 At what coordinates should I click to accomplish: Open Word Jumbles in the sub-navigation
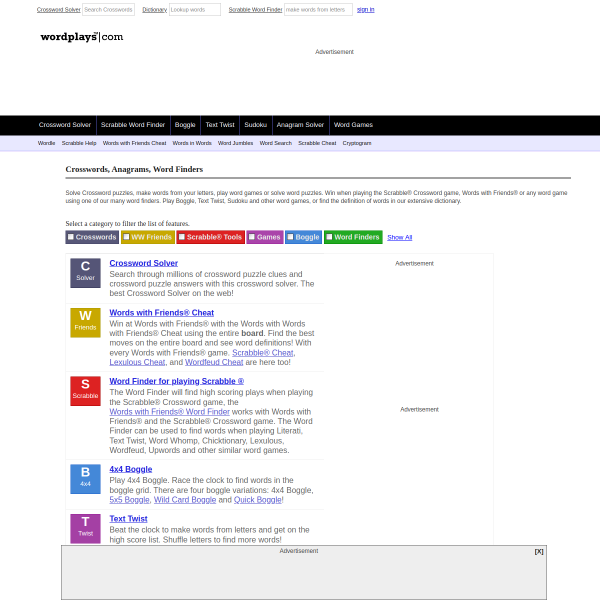point(235,143)
